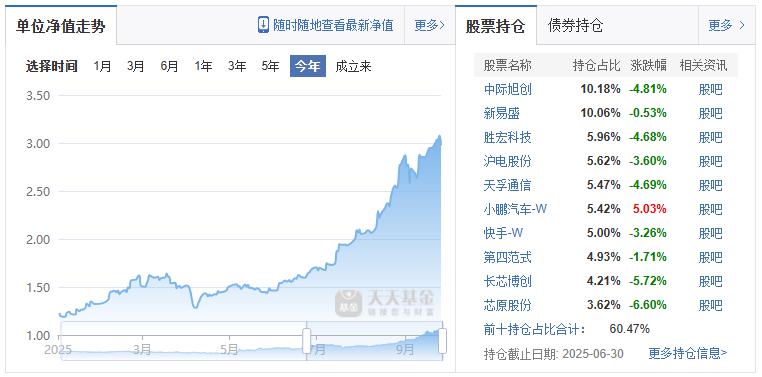Click the 持仓占比 column header
The image size is (762, 377).
(x=596, y=65)
